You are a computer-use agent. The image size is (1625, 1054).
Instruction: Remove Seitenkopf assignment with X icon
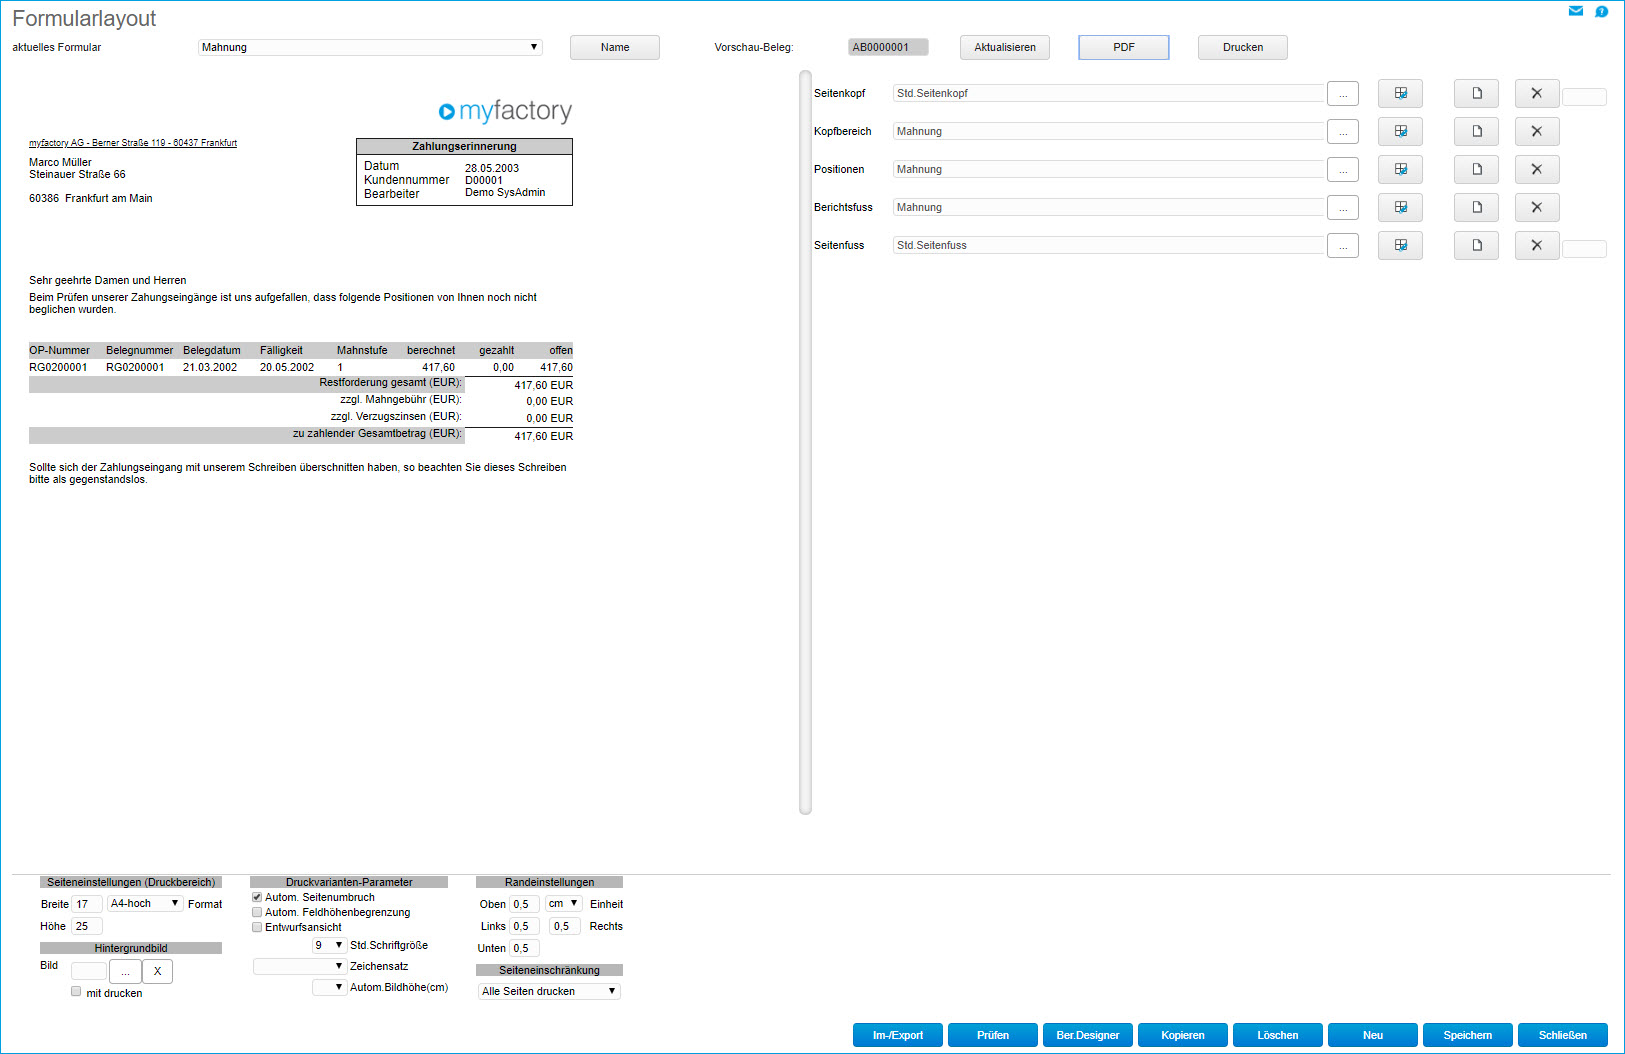click(x=1537, y=93)
